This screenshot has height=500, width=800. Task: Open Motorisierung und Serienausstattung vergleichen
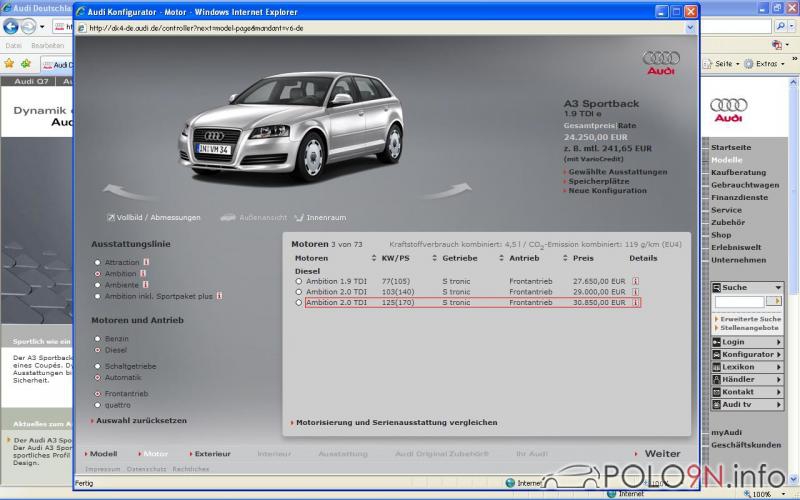[394, 422]
